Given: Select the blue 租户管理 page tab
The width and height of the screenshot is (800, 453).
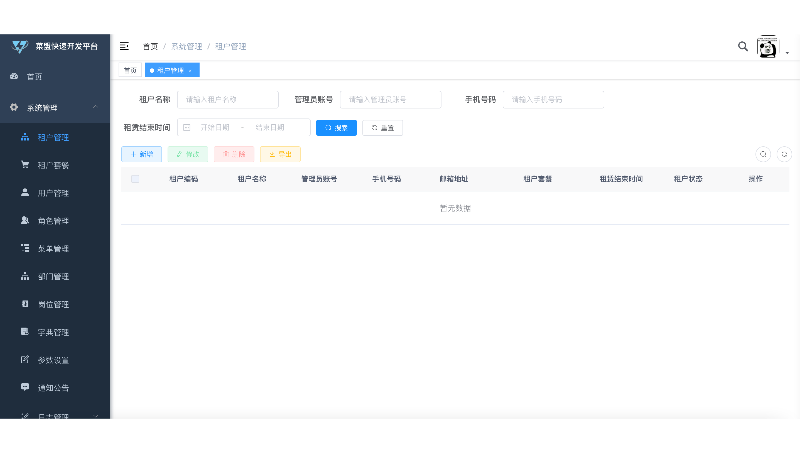Looking at the screenshot, I should click(x=170, y=70).
